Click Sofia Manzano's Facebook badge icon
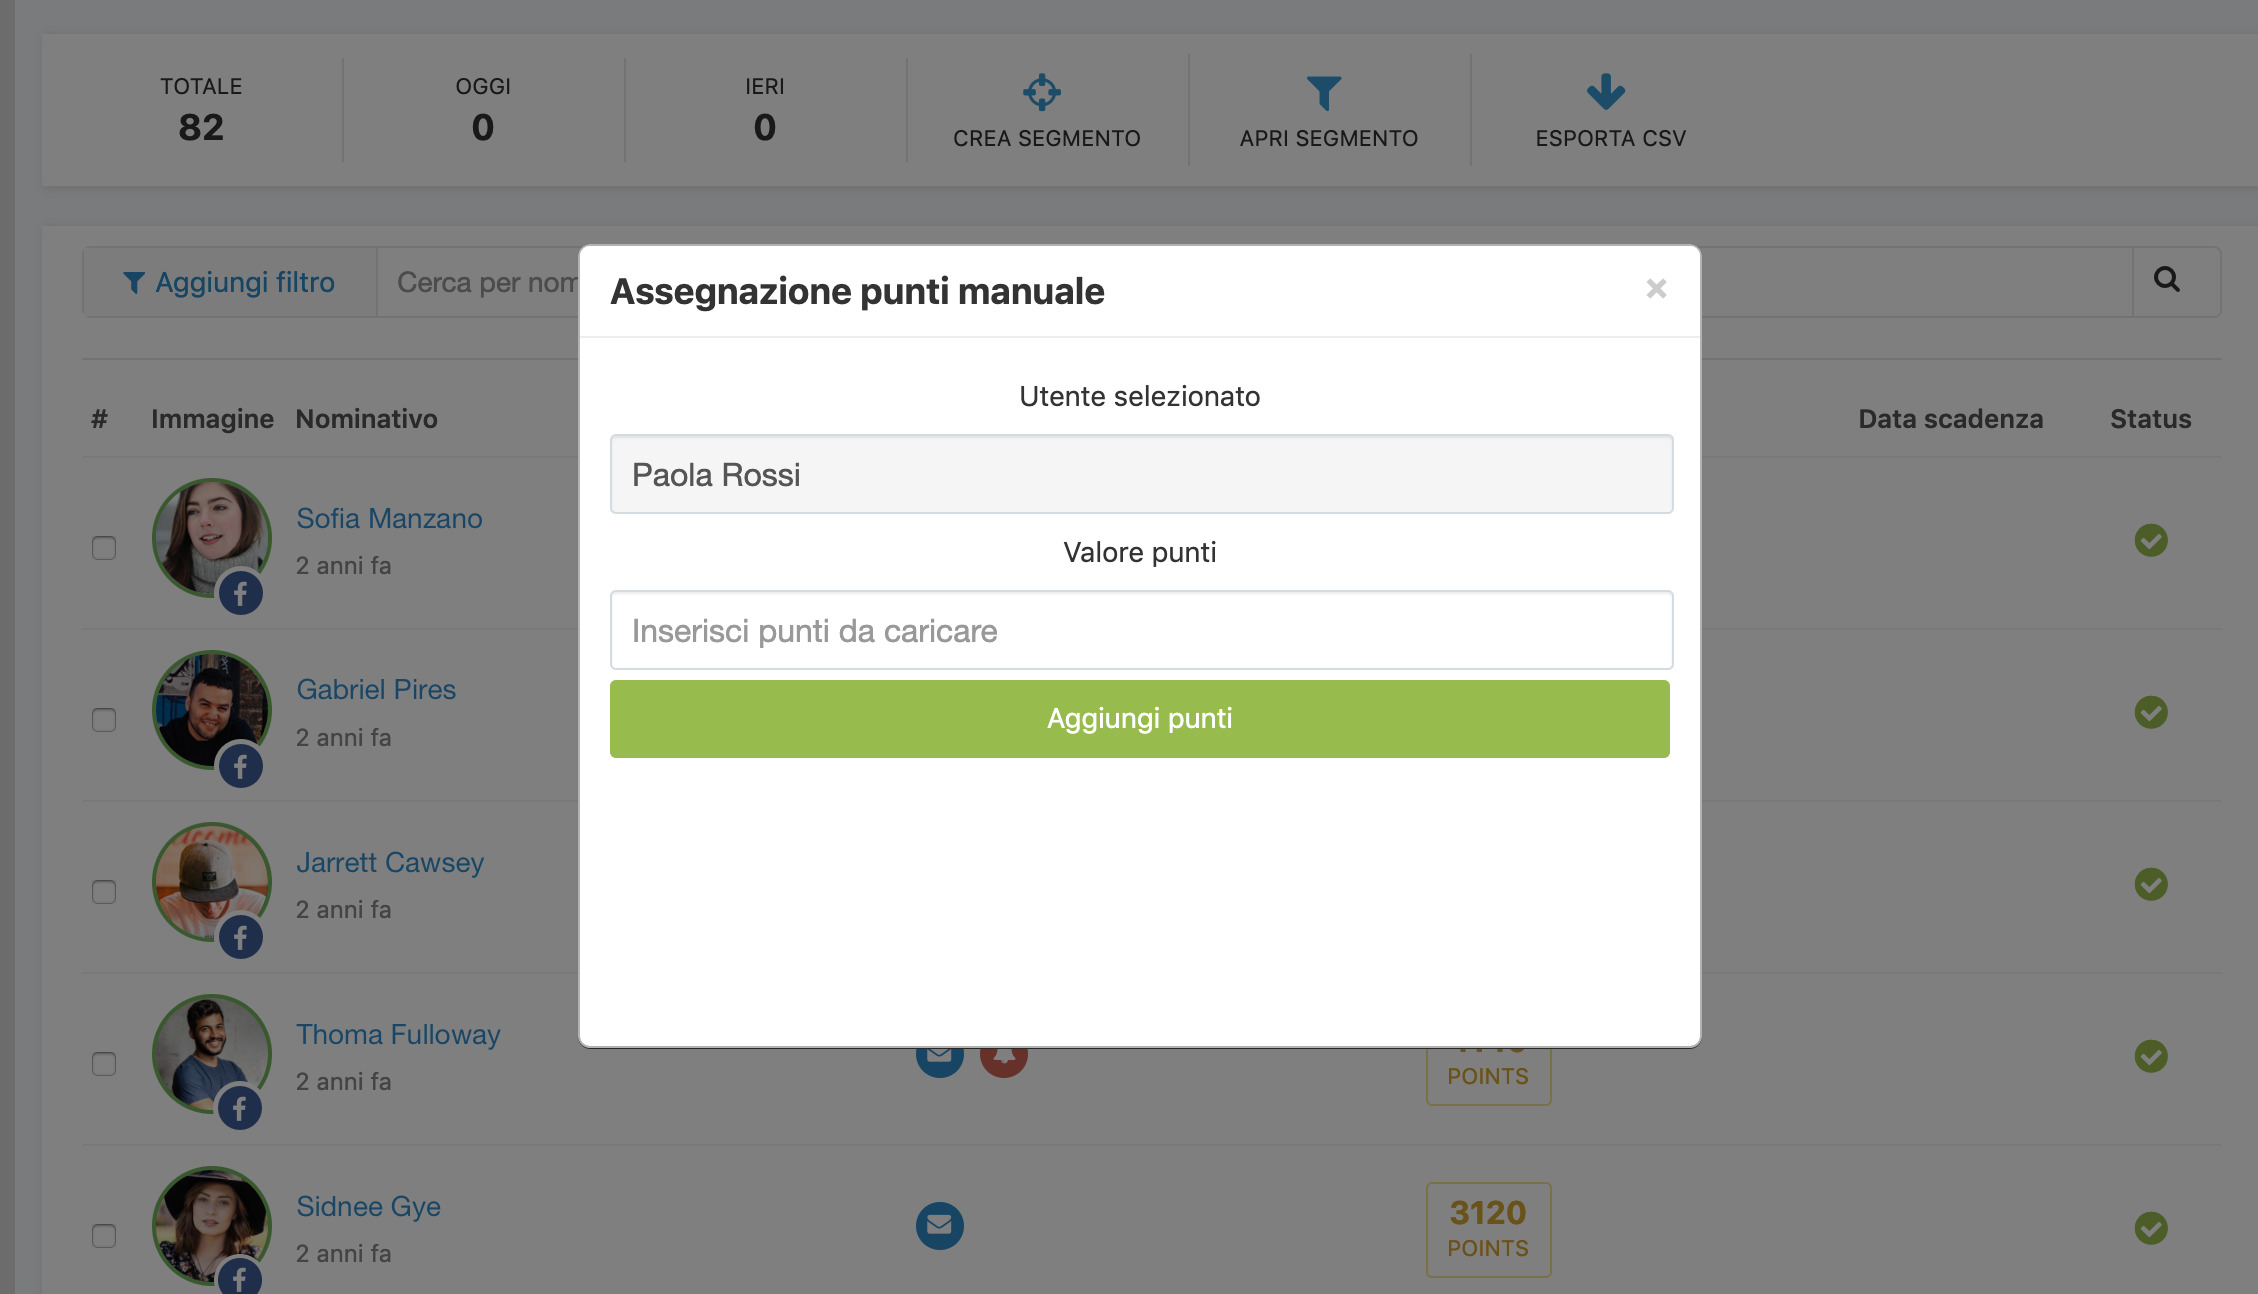2258x1294 pixels. pos(241,594)
